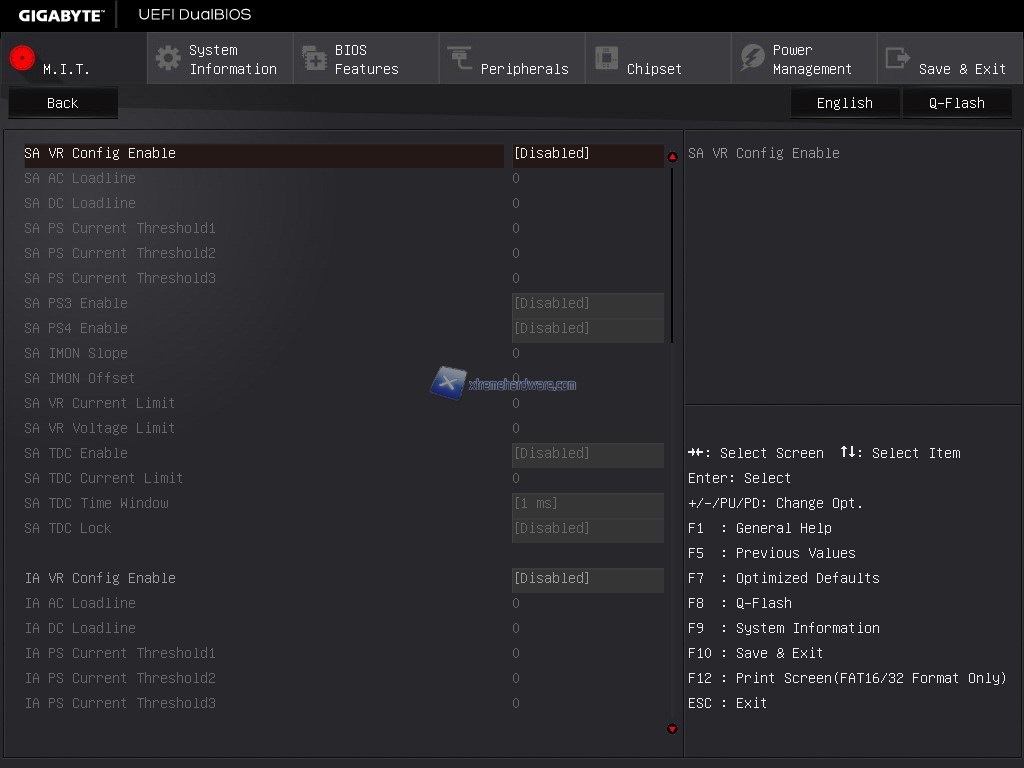Click the Save & Exit arrow icon
Screen dimensions: 1024x768
[x=898, y=58]
